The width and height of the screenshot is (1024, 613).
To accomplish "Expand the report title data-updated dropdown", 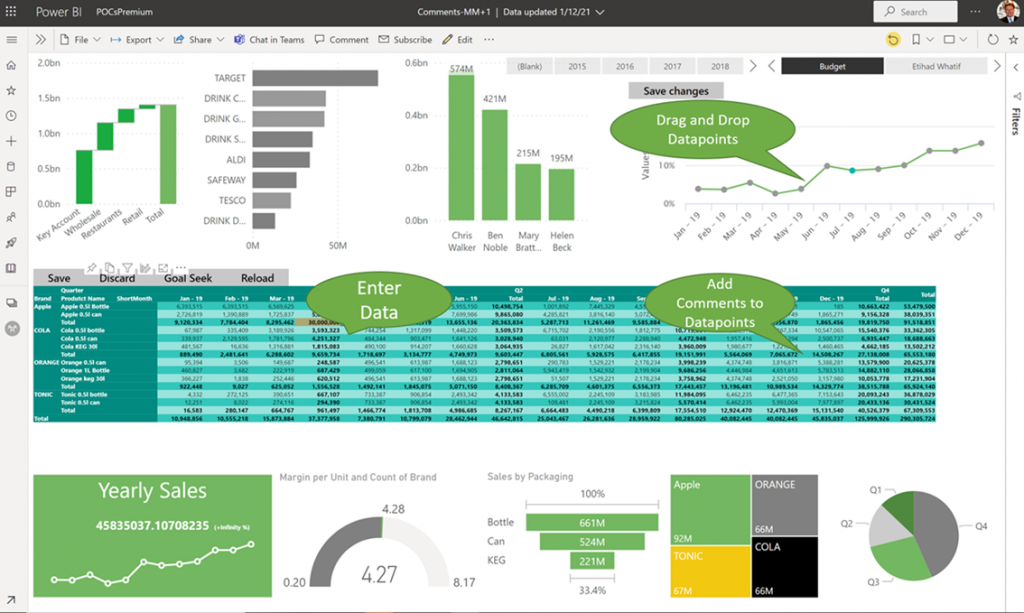I will [600, 12].
